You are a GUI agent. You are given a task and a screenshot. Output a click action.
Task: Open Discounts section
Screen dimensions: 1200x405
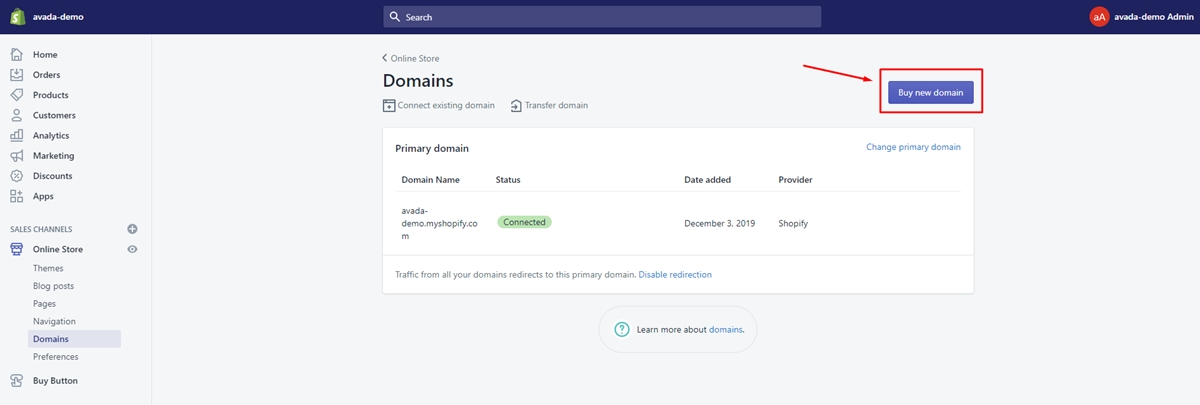click(x=52, y=176)
